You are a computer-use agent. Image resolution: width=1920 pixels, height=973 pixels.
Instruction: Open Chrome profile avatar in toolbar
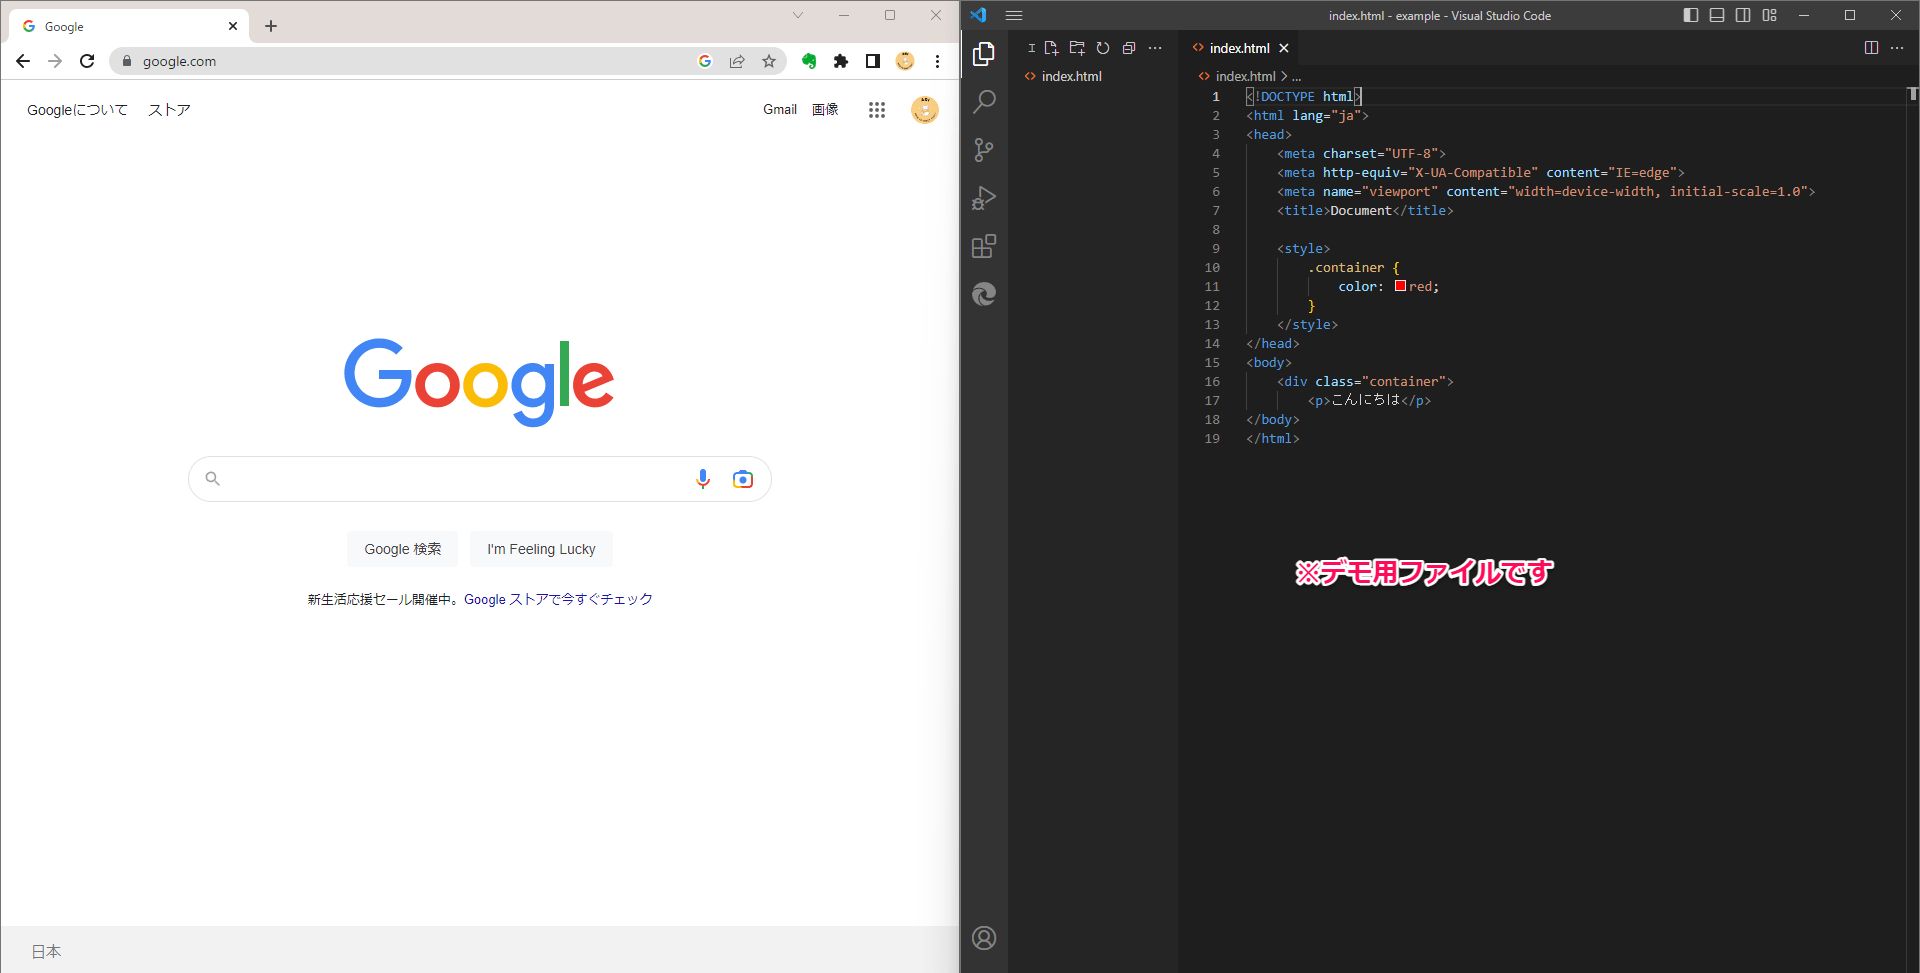905,61
